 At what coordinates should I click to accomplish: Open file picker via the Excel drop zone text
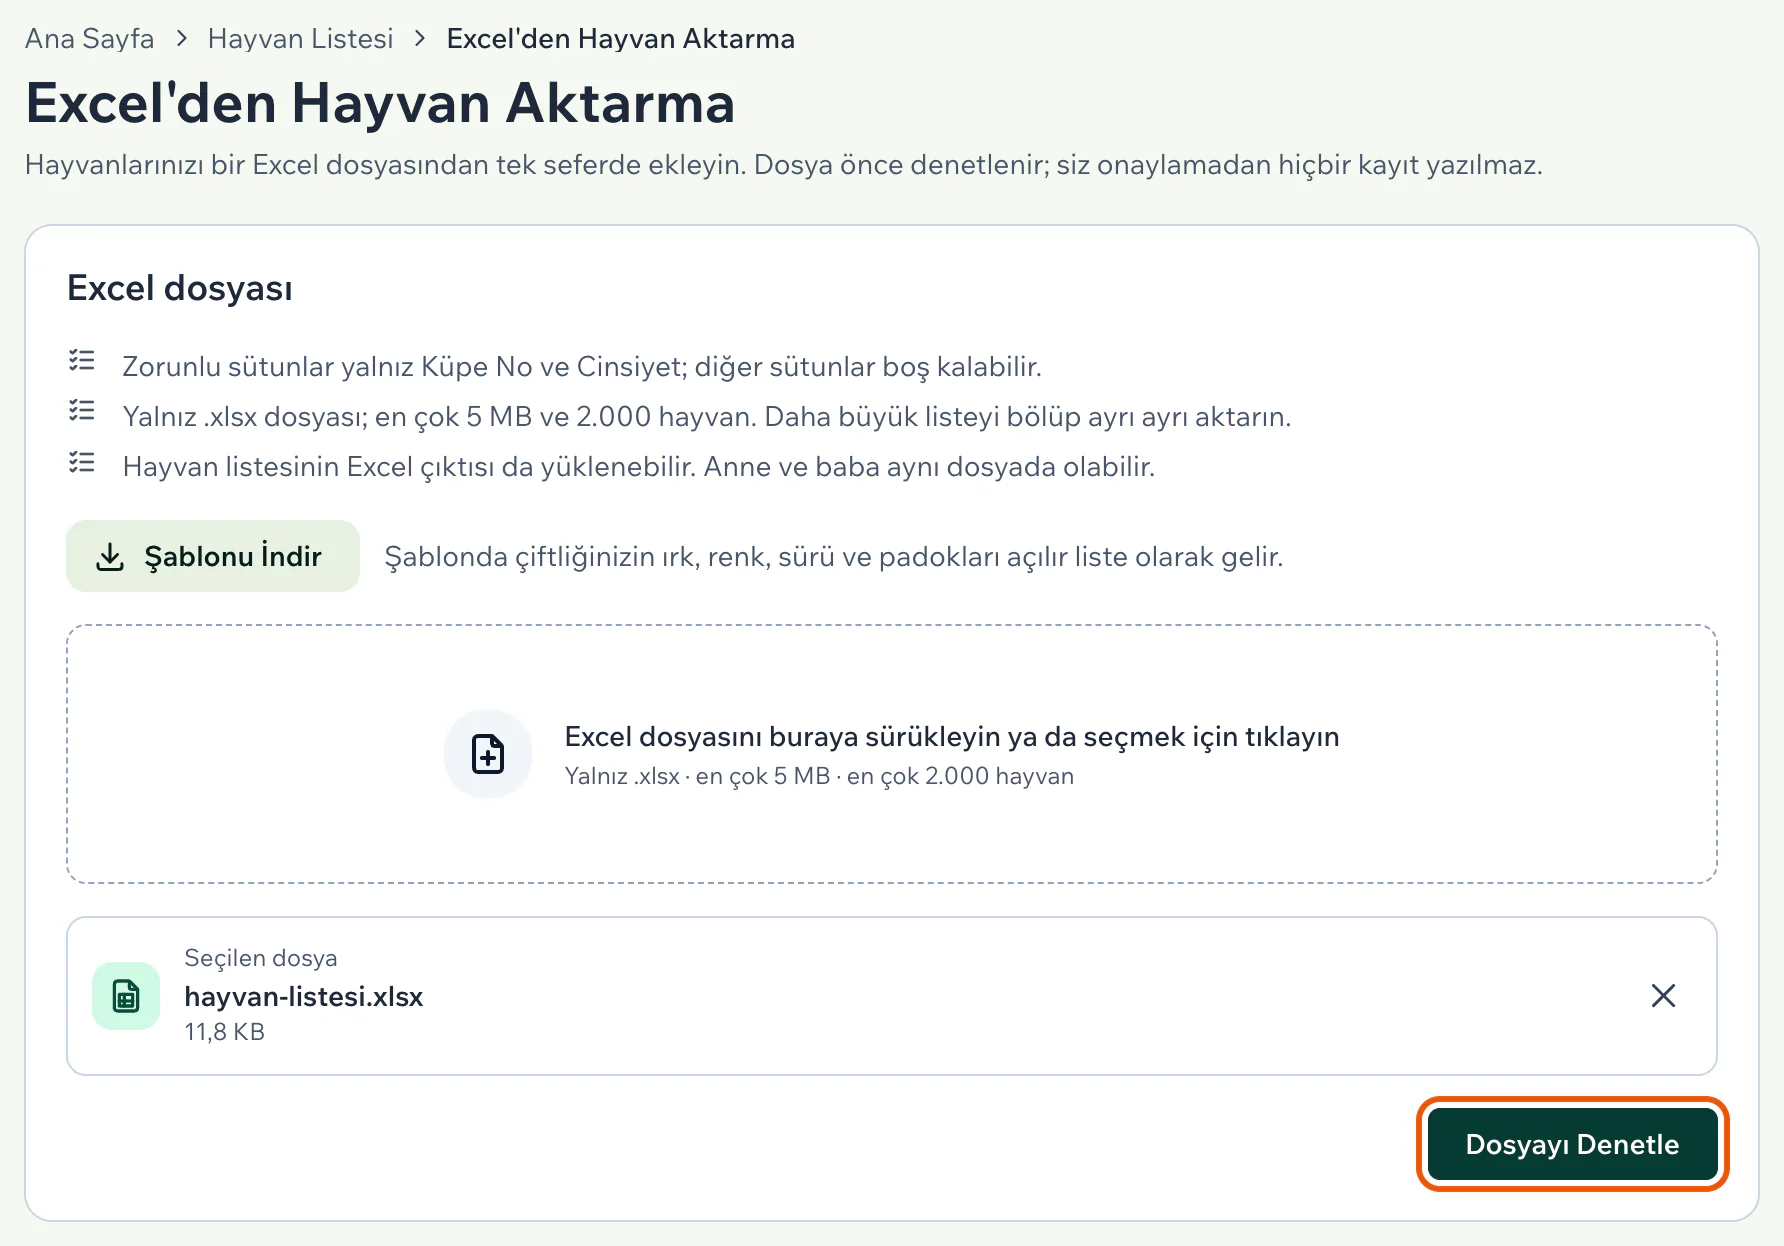(x=951, y=737)
